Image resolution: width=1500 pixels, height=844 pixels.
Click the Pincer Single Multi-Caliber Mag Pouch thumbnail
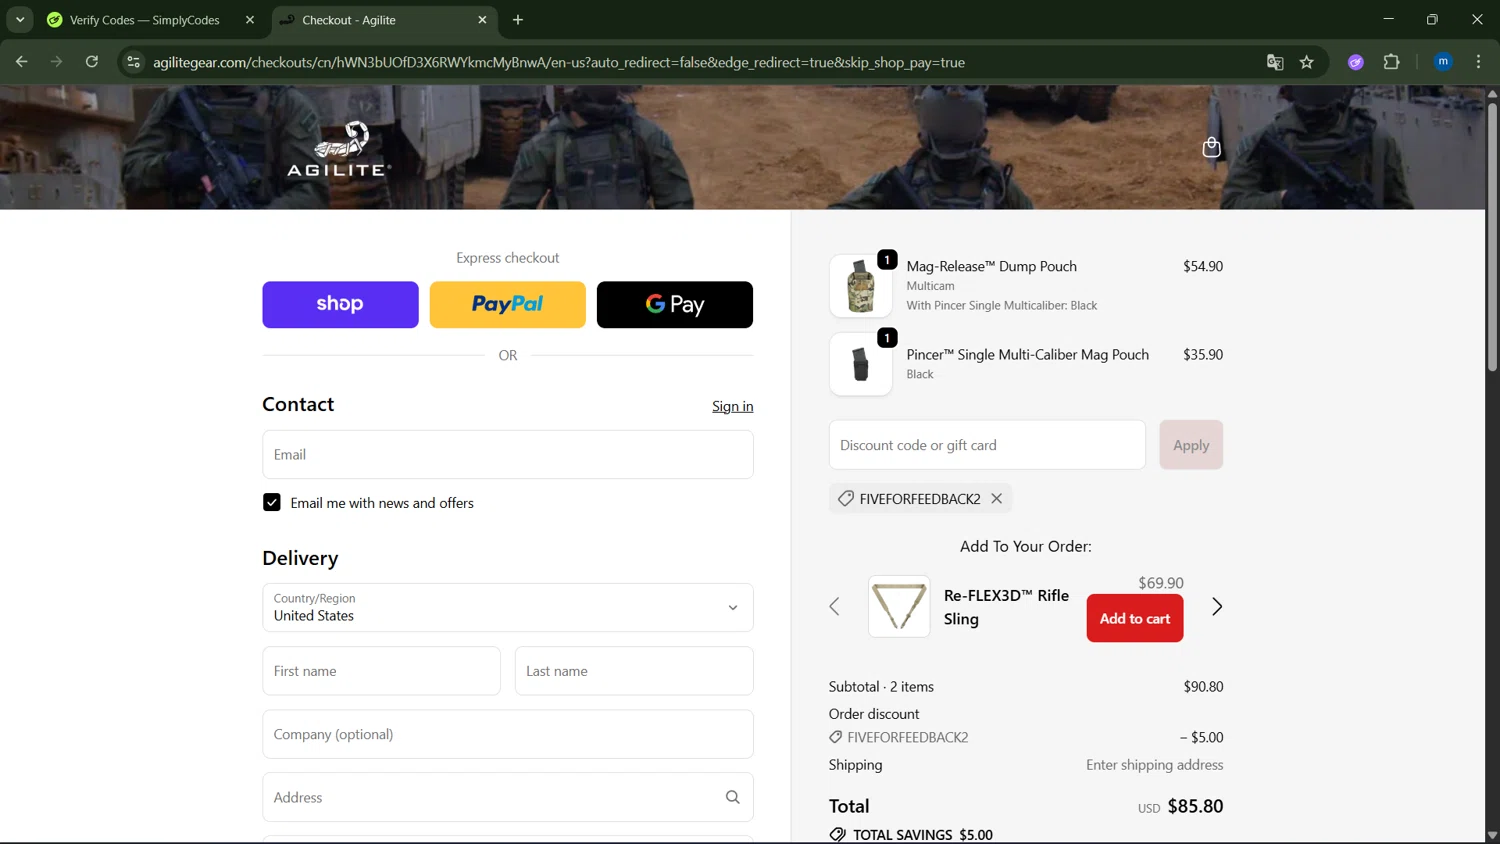point(861,364)
